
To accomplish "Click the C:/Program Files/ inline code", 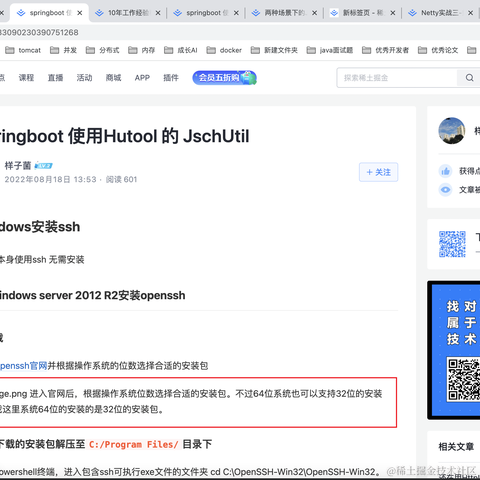I will [134, 444].
